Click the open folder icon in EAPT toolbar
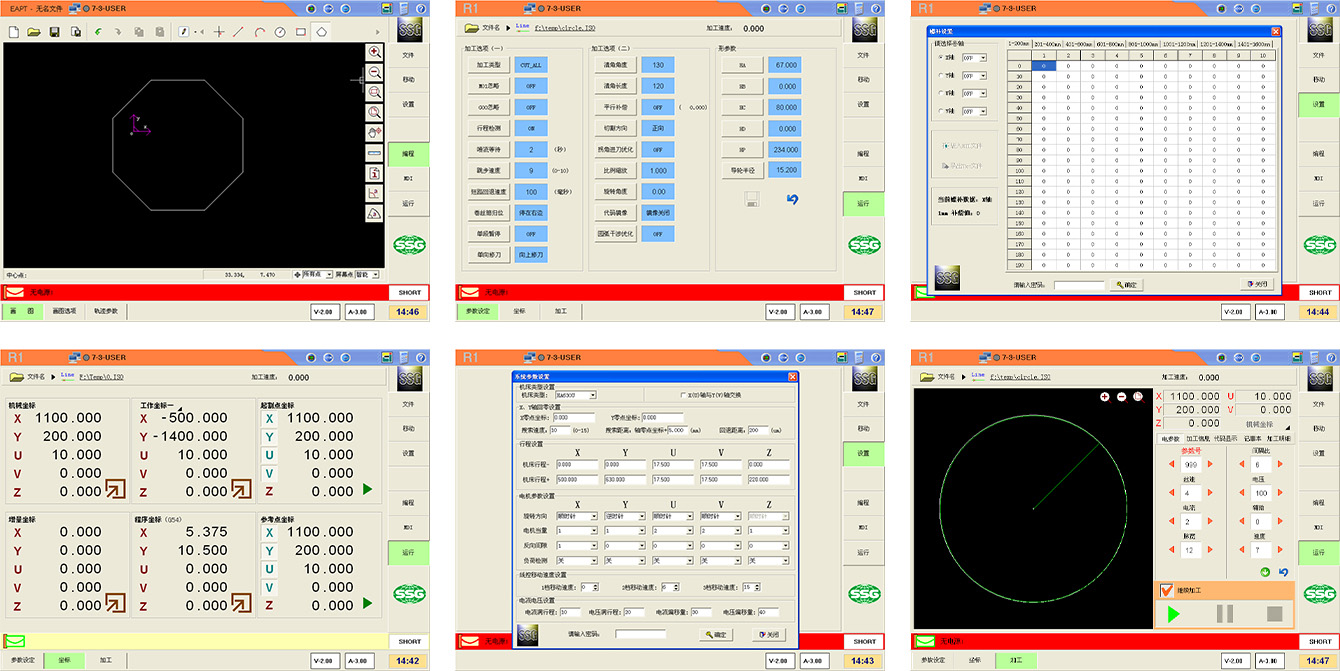 click(34, 32)
